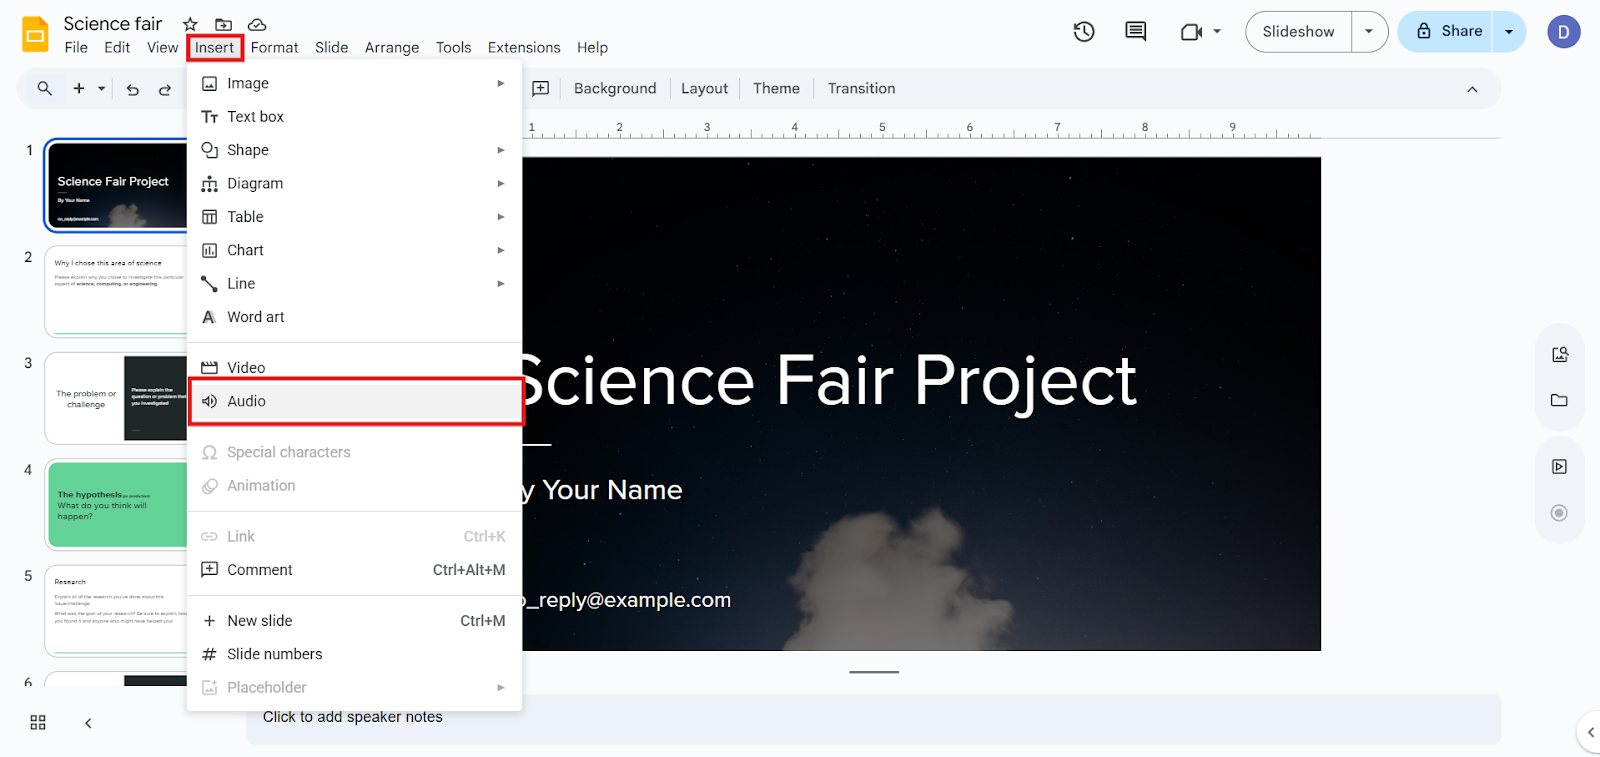This screenshot has height=757, width=1600.
Task: Expand the new slide layout arrow
Action: pos(101,89)
